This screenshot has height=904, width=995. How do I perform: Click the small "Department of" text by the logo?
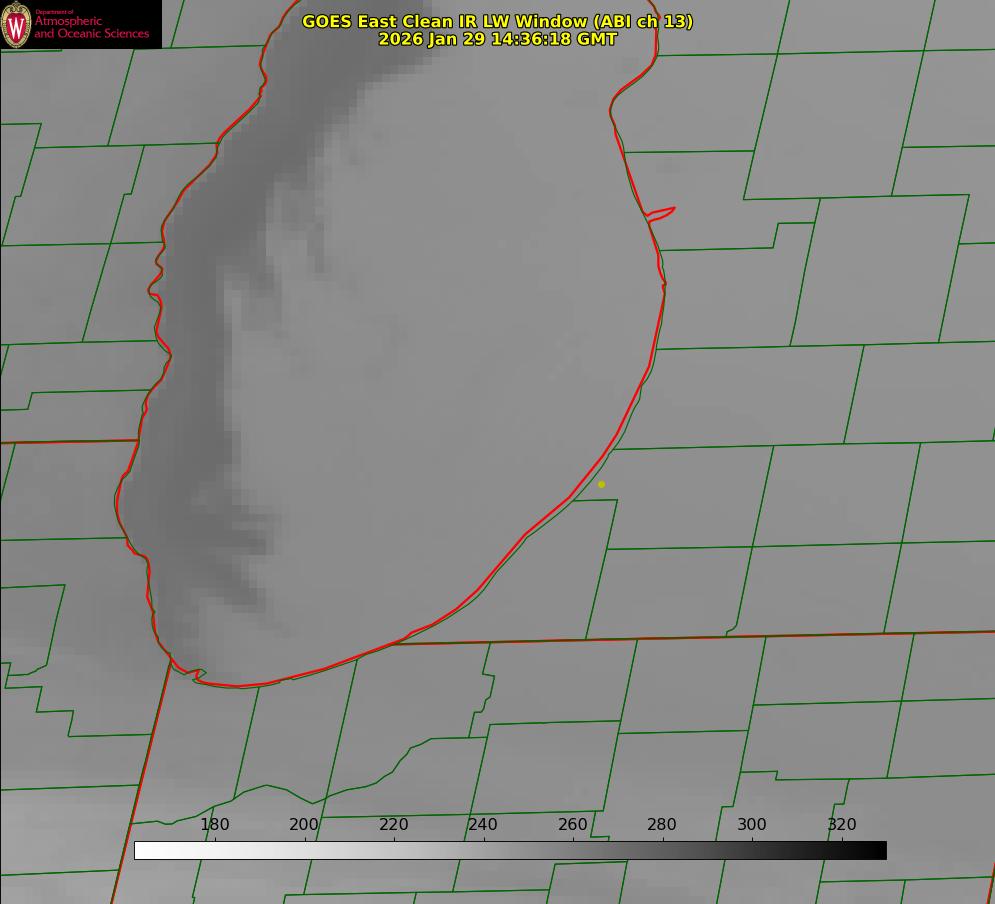click(x=54, y=12)
